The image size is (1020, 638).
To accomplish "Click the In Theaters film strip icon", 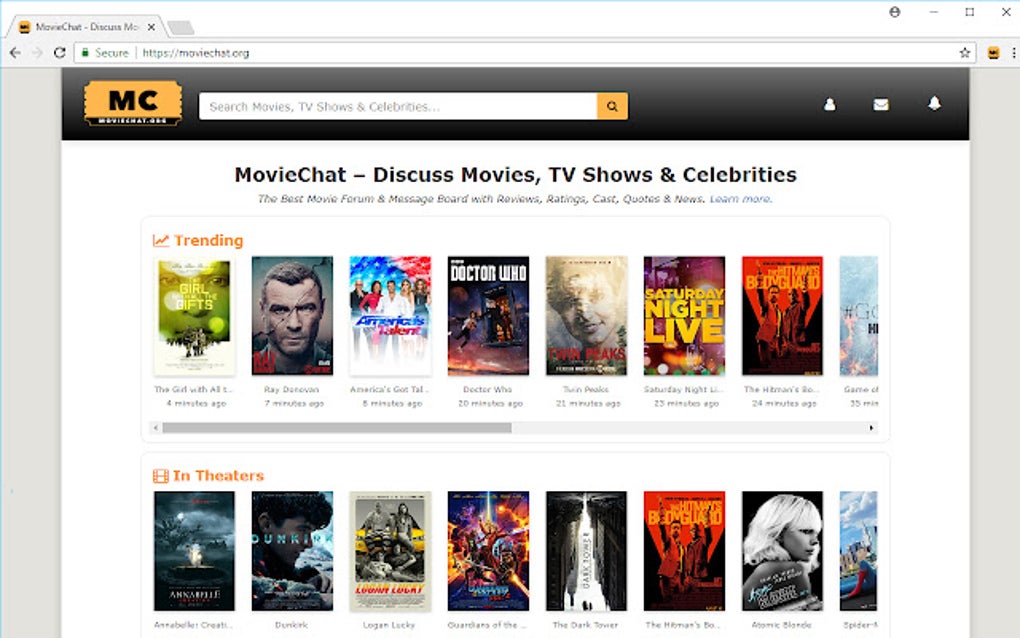I will tap(160, 474).
